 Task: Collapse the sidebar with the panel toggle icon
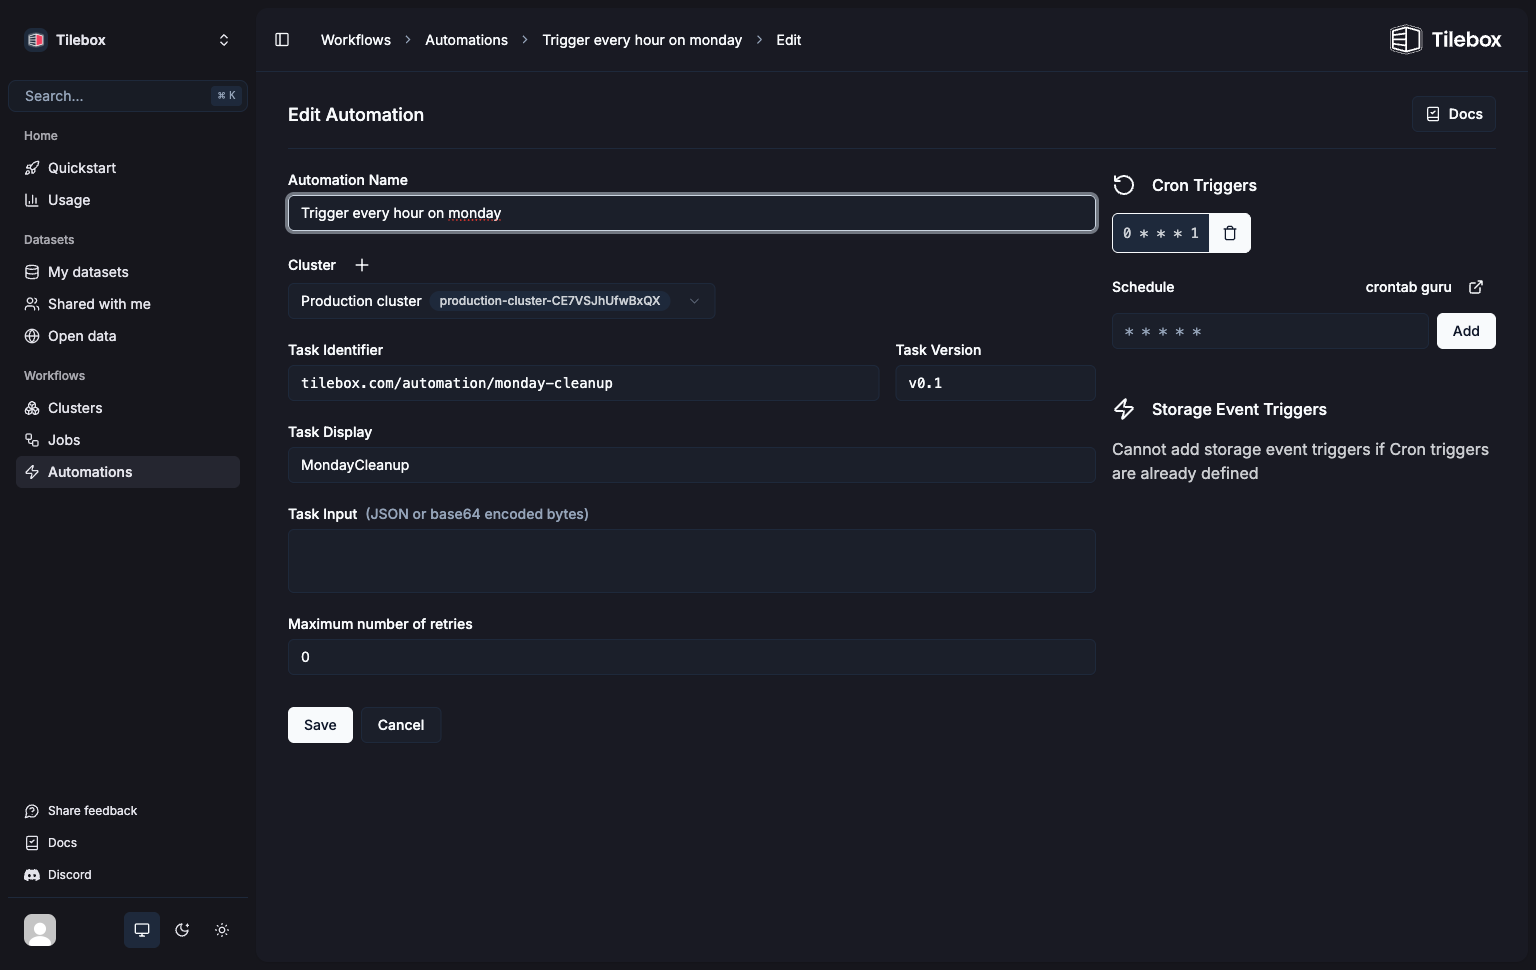[x=282, y=39]
